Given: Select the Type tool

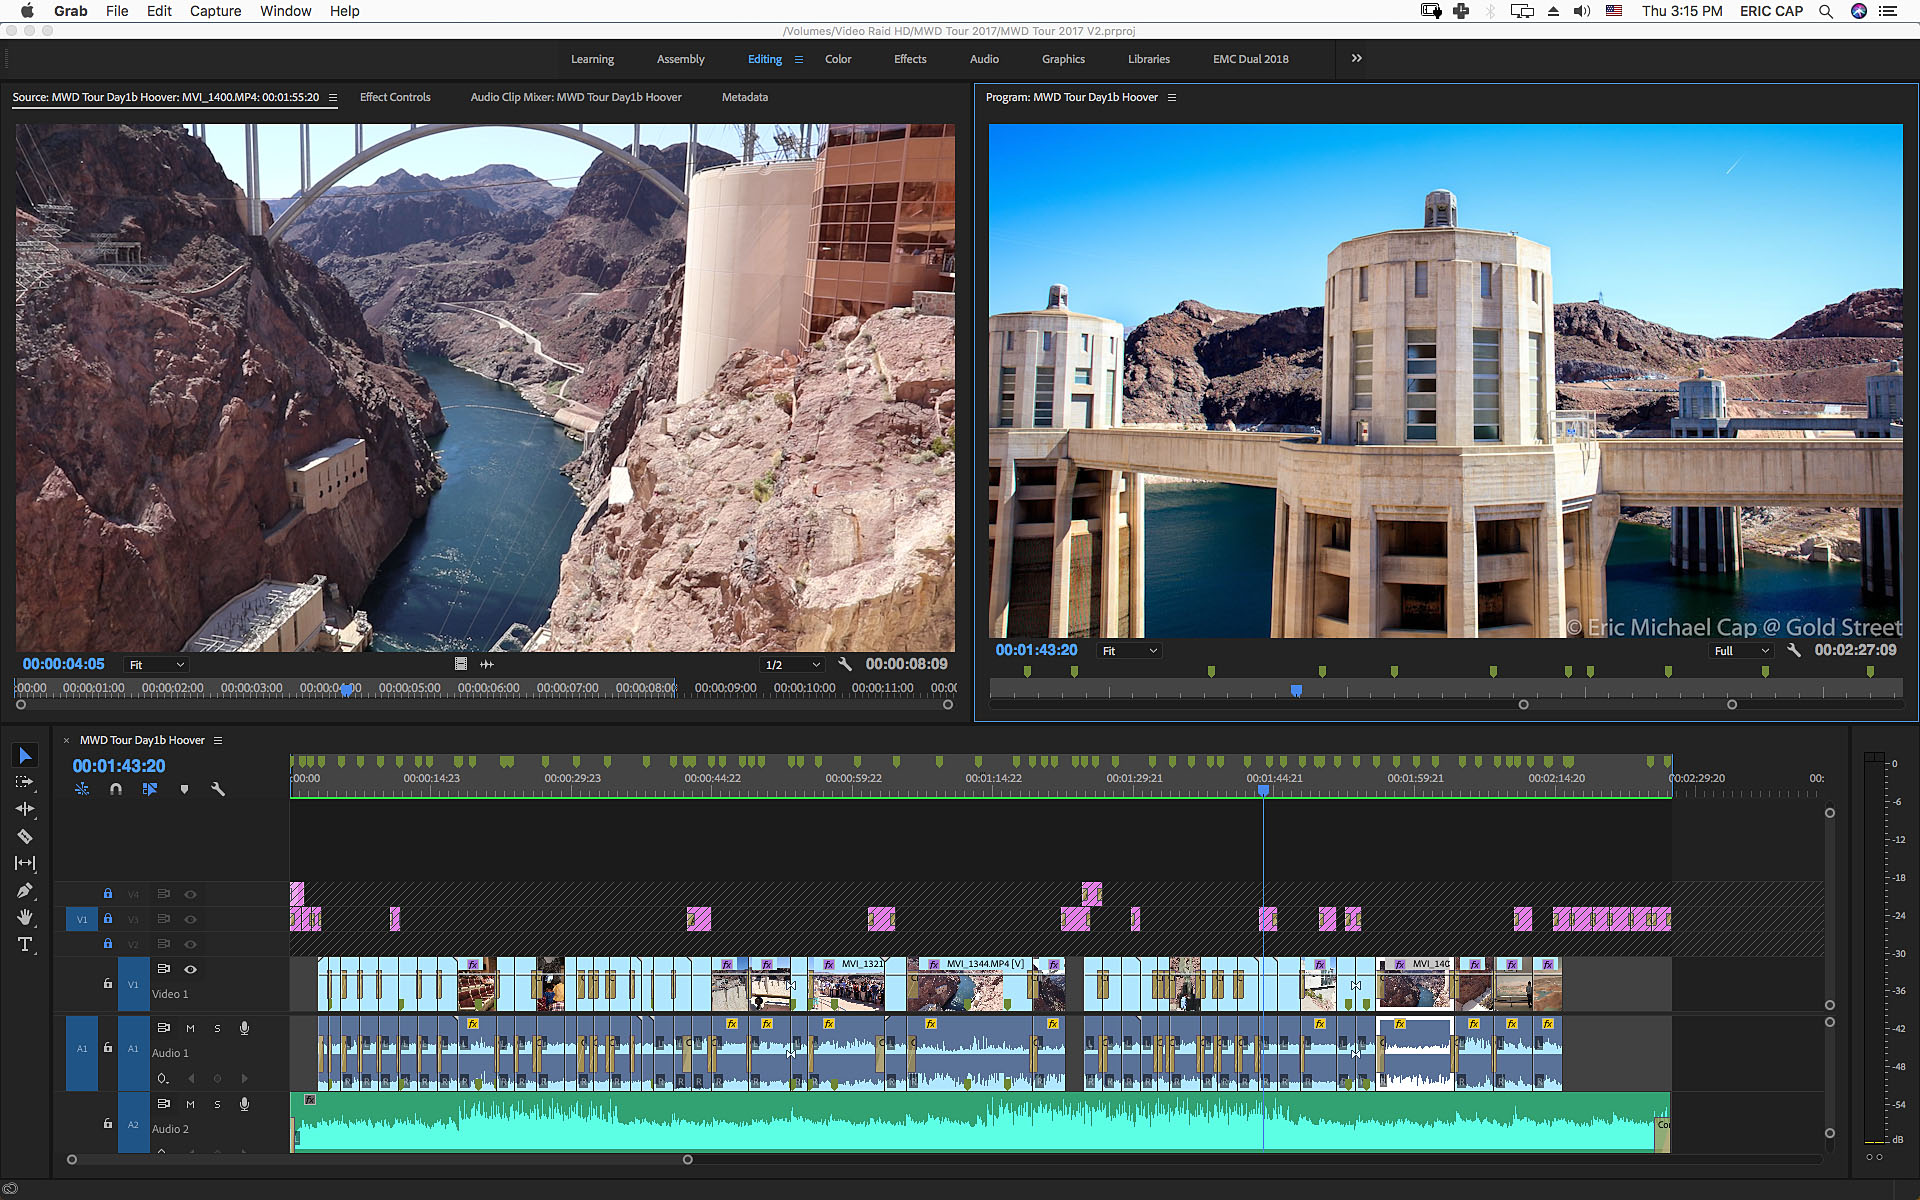Looking at the screenshot, I should point(25,944).
